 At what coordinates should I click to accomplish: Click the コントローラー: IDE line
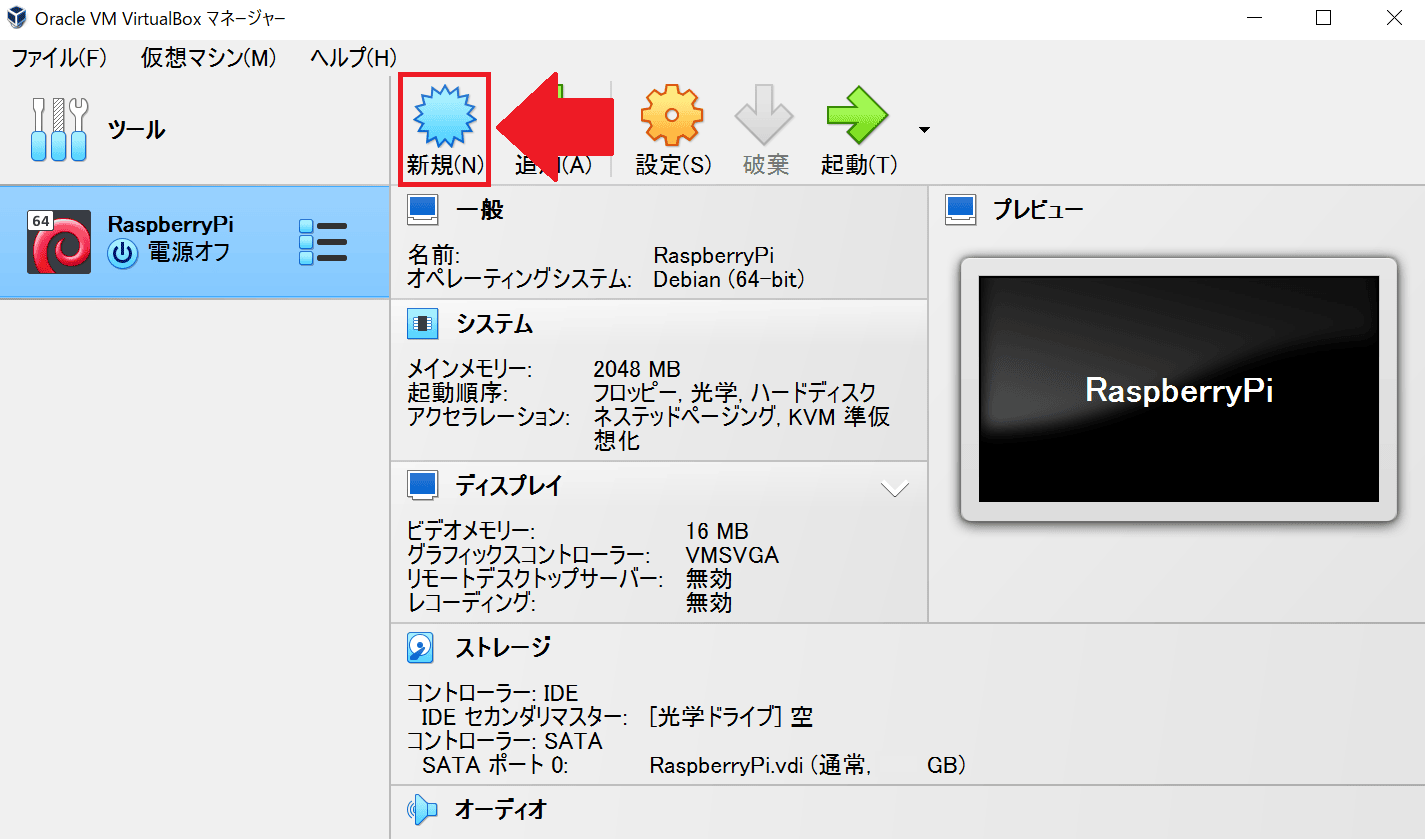click(x=492, y=693)
